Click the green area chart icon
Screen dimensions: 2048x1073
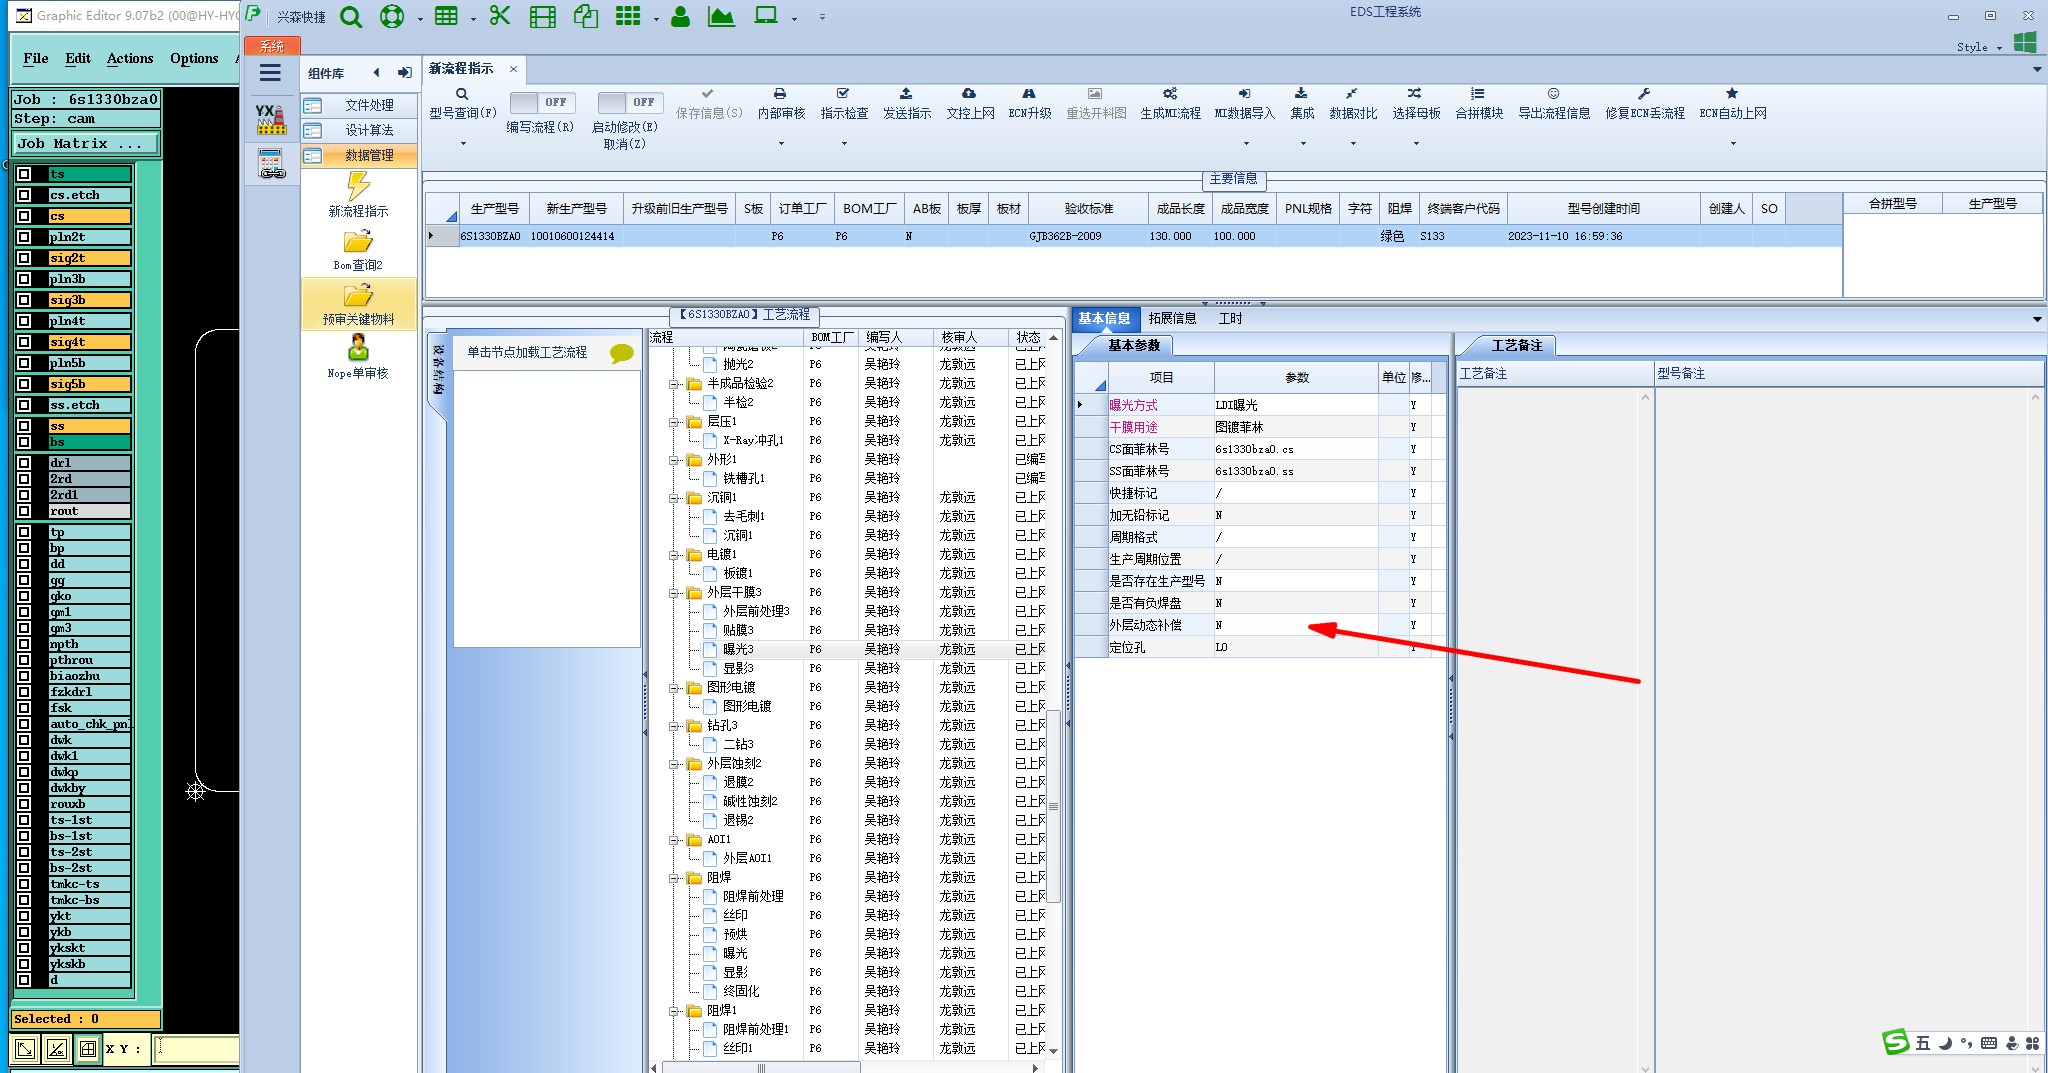click(721, 16)
